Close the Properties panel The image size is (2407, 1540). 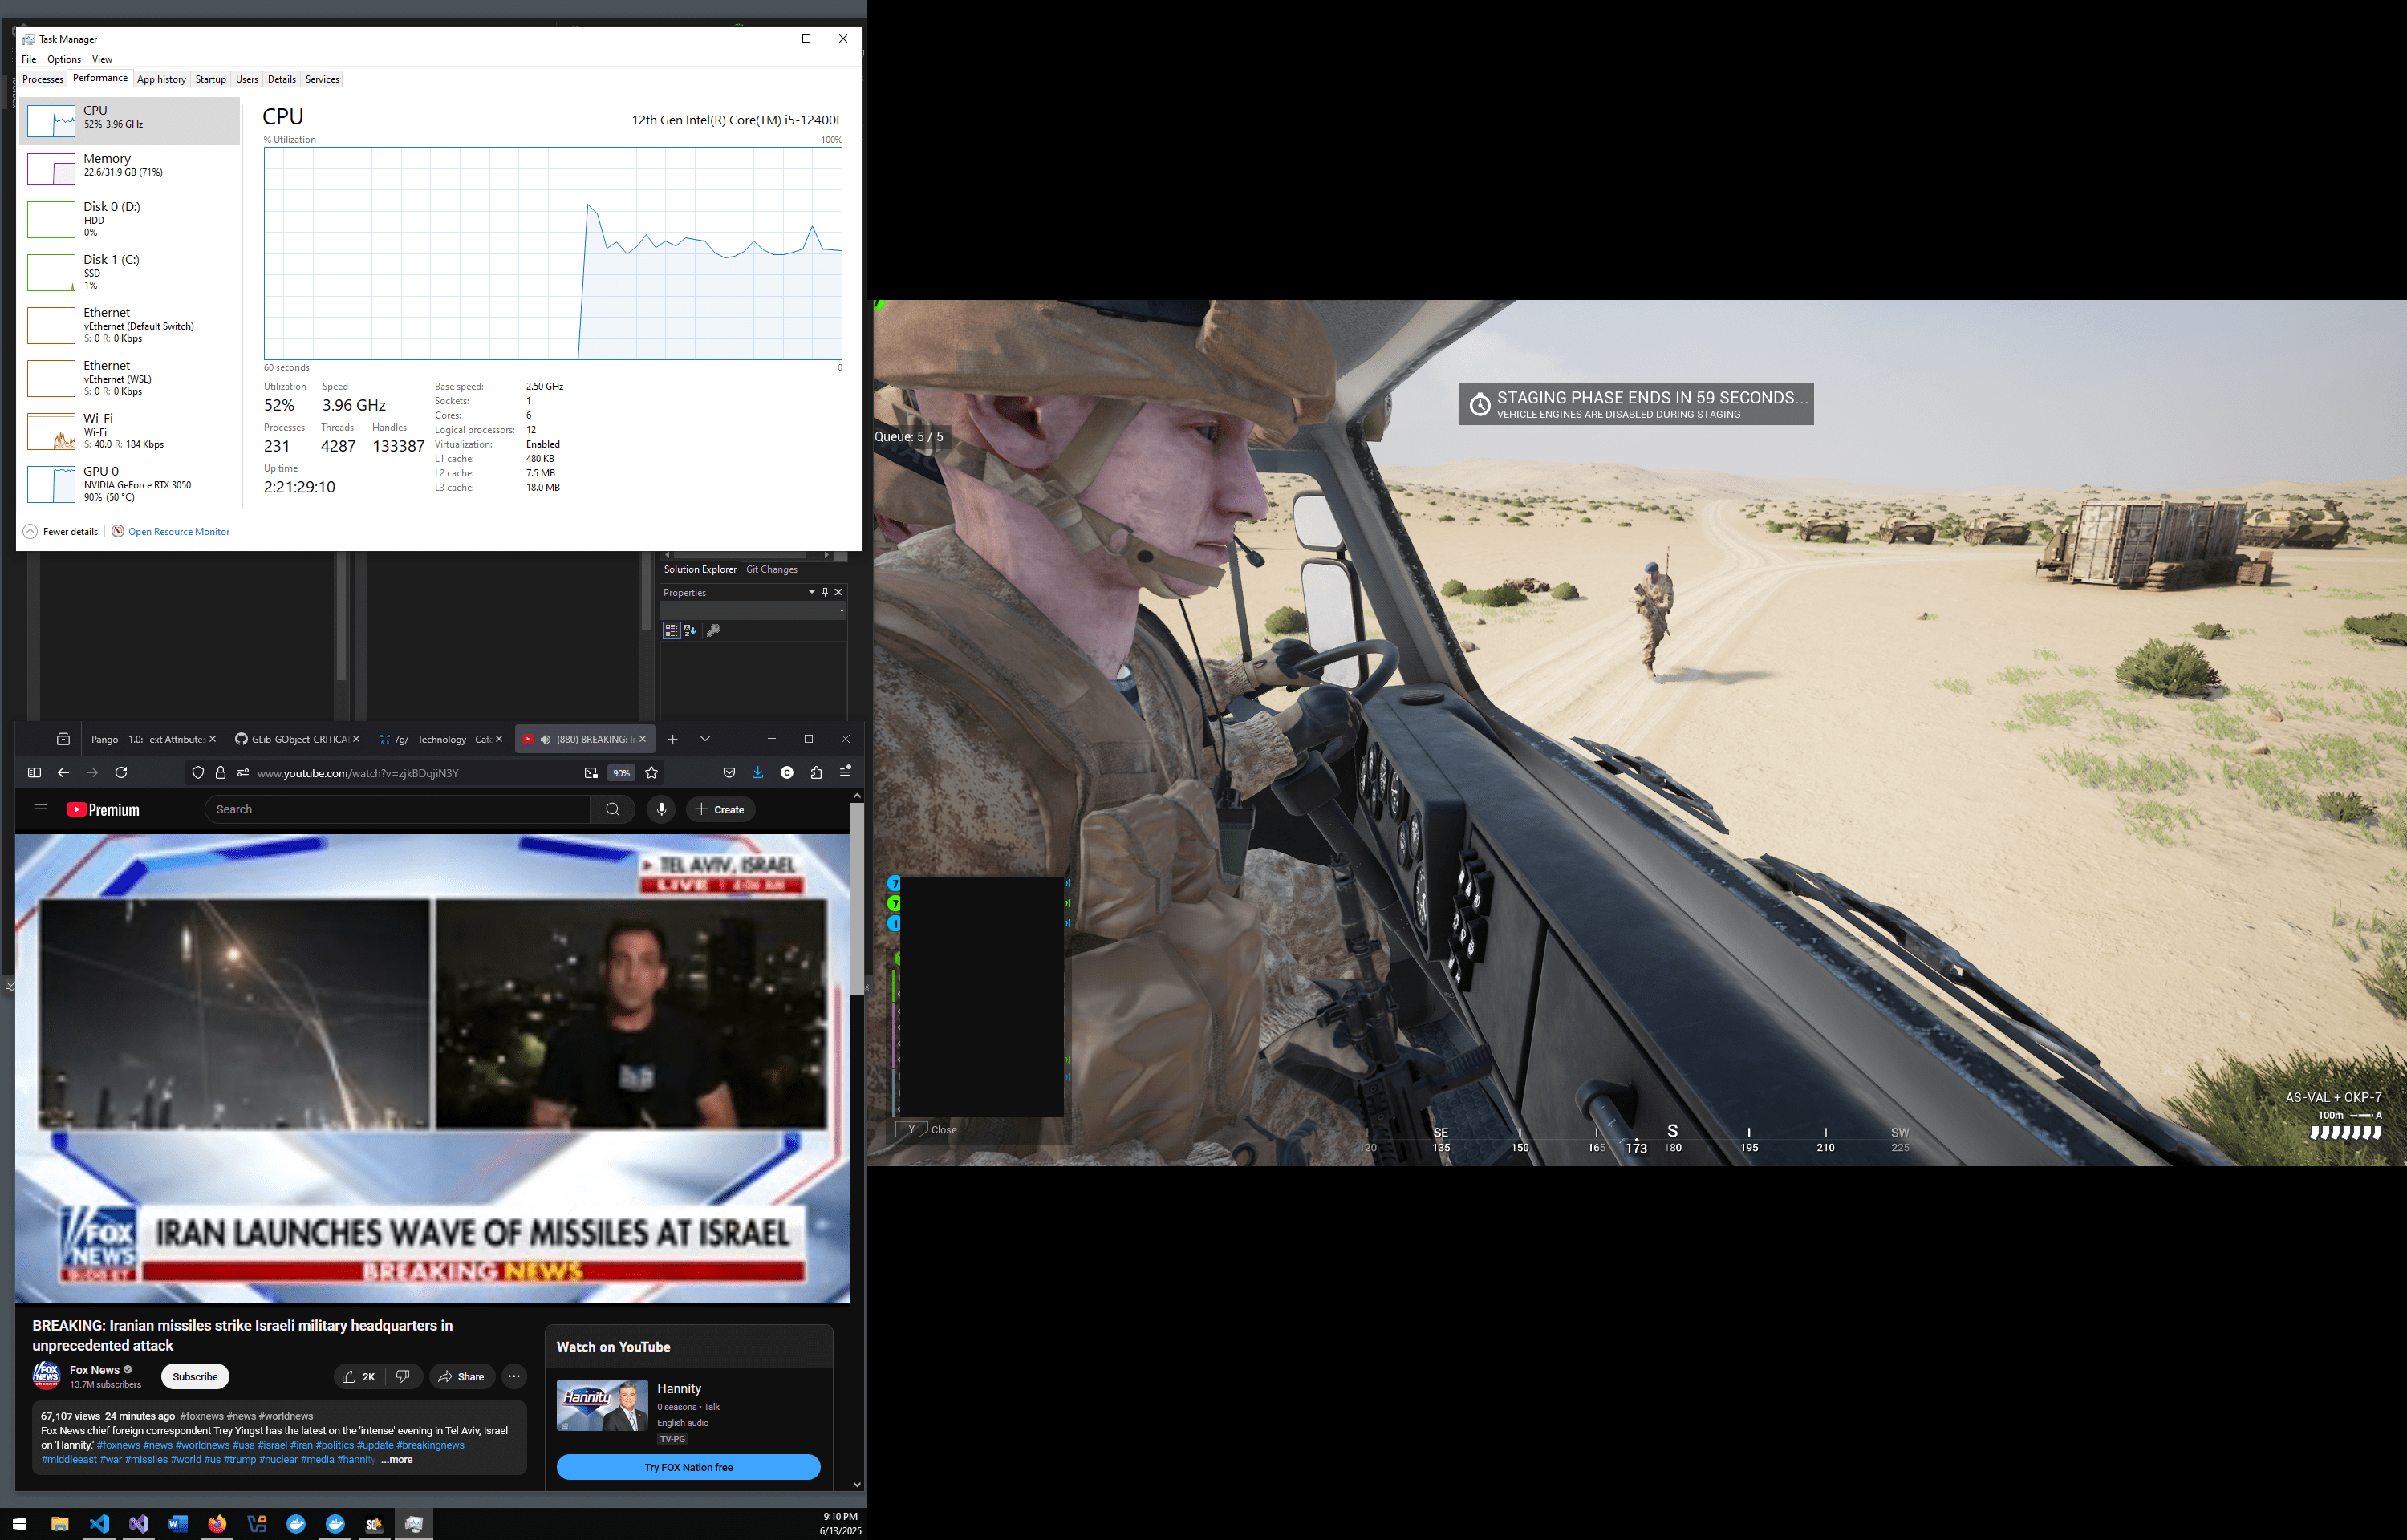838,592
